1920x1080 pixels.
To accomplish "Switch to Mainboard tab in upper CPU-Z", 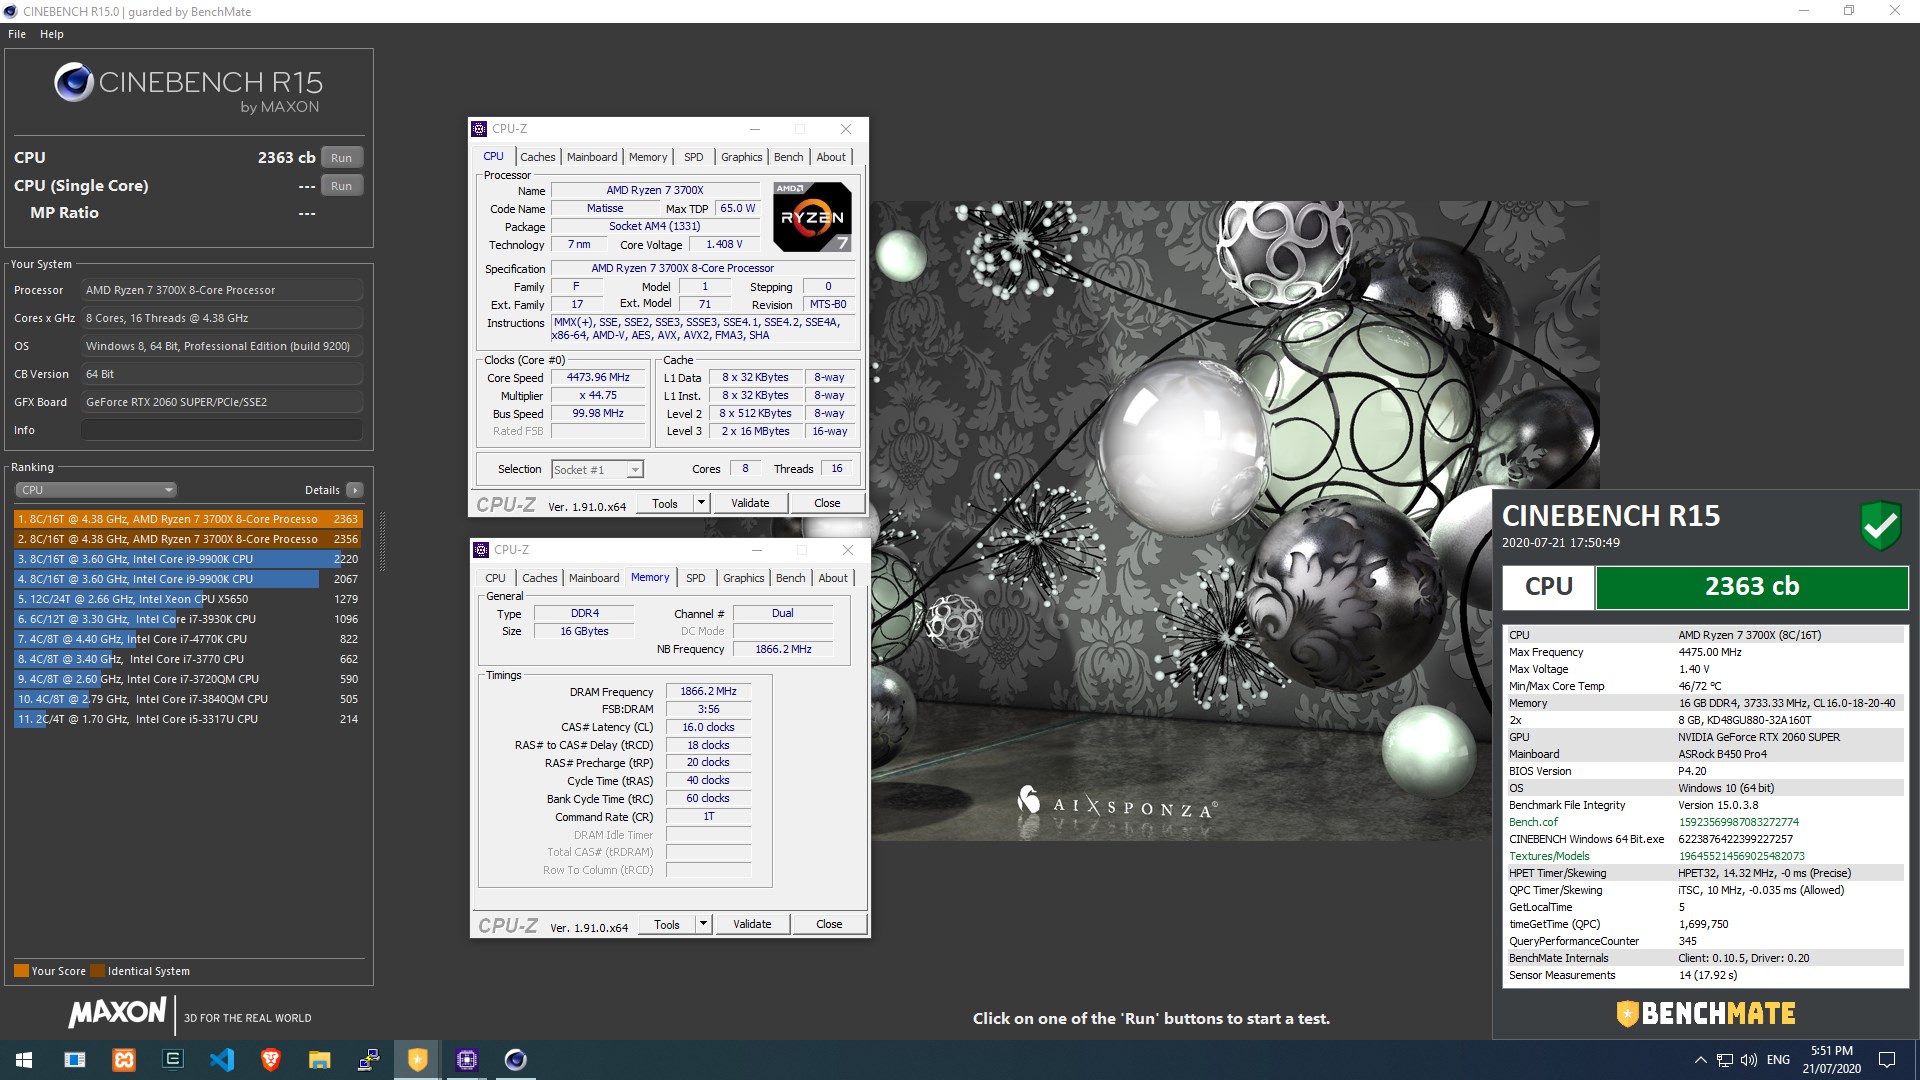I will (x=592, y=157).
